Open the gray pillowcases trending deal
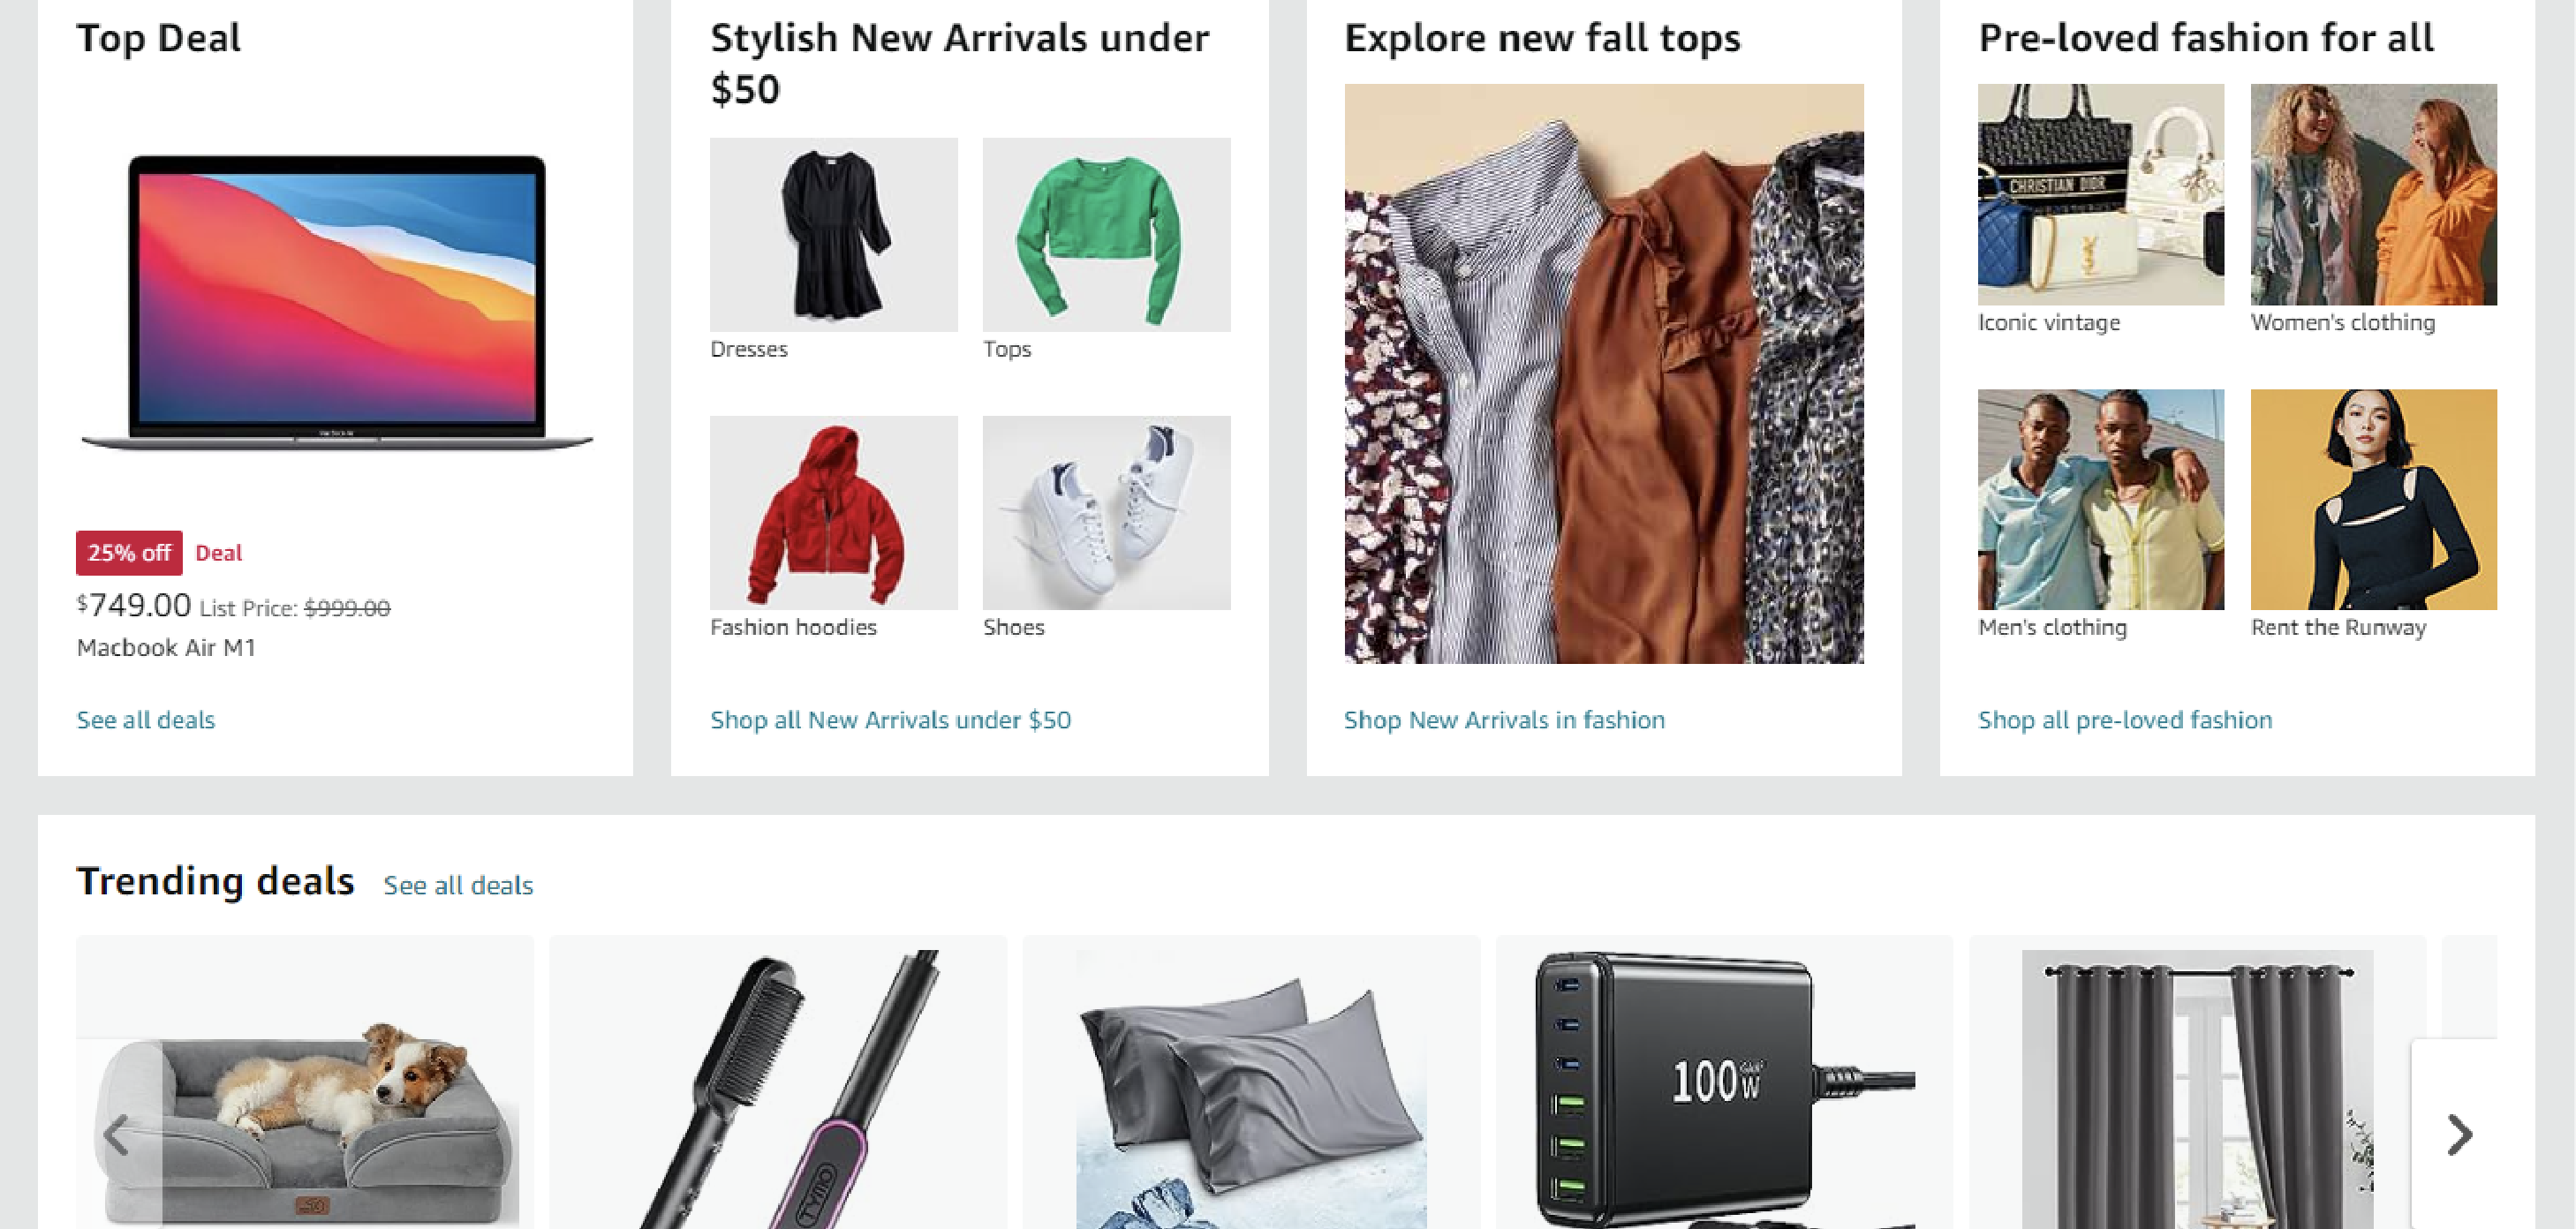Screen dimensions: 2576x1229 click(1251, 1083)
